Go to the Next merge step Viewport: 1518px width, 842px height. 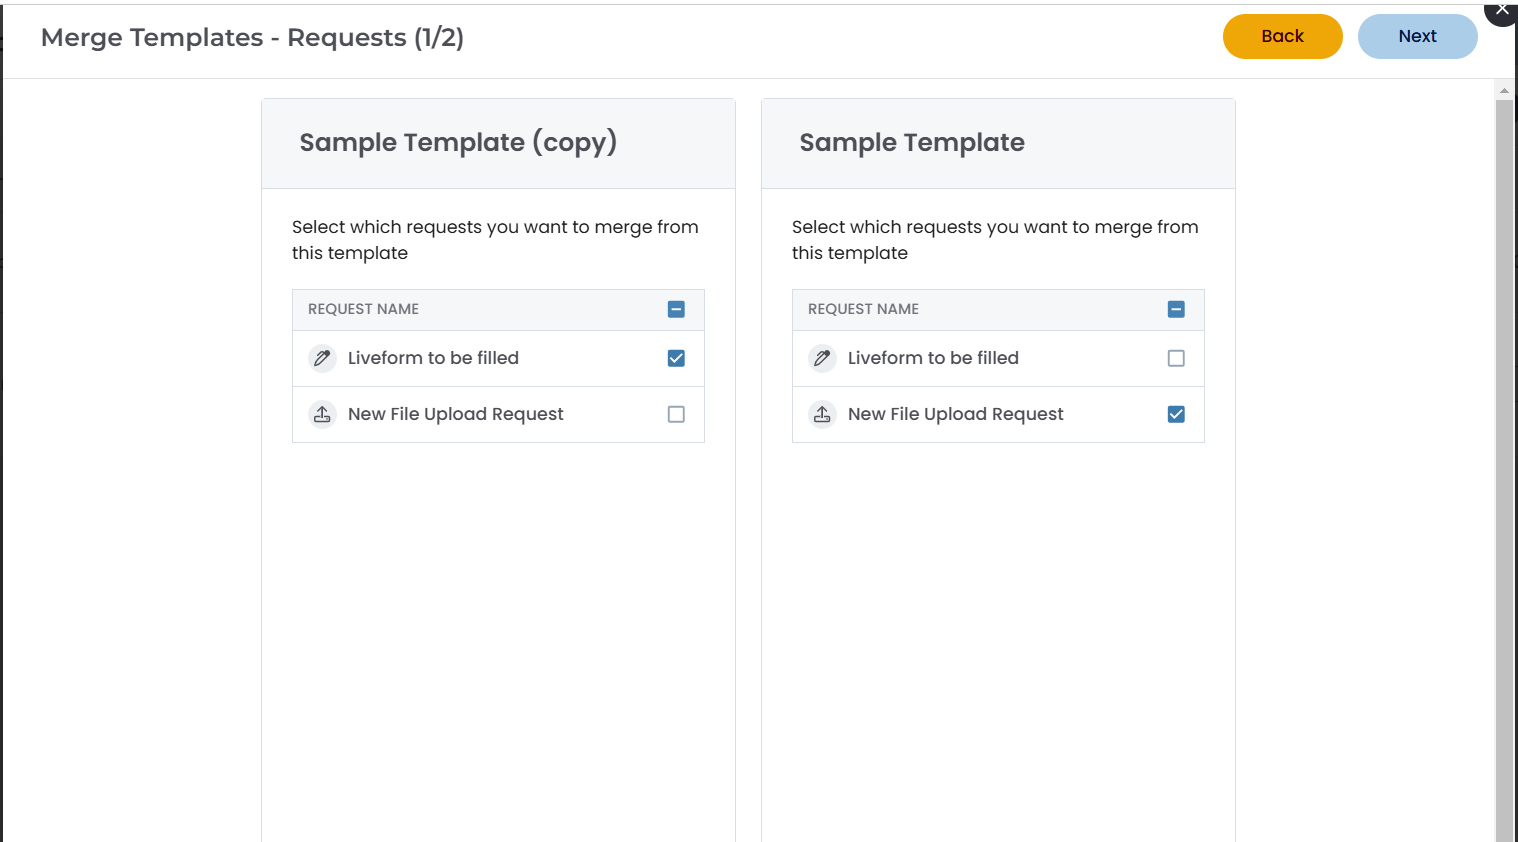(x=1417, y=36)
